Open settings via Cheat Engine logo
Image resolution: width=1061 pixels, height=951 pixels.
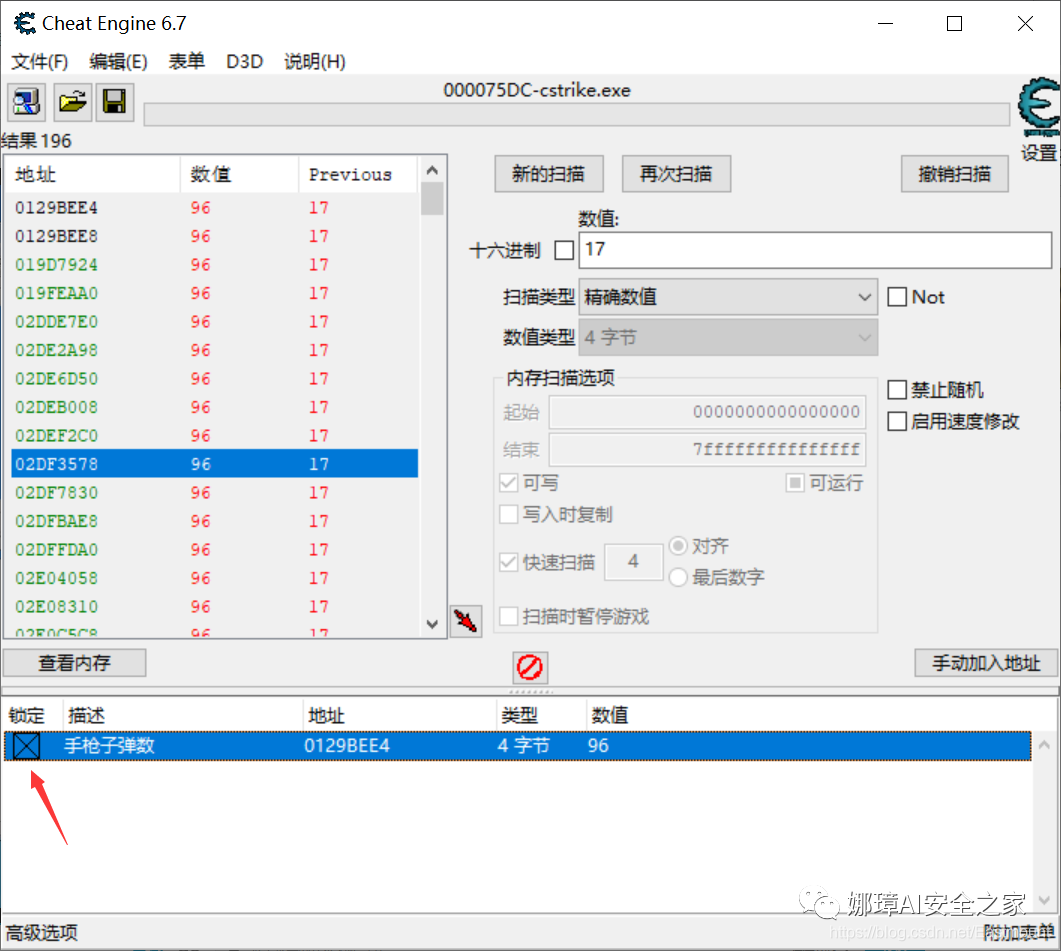coord(1039,108)
